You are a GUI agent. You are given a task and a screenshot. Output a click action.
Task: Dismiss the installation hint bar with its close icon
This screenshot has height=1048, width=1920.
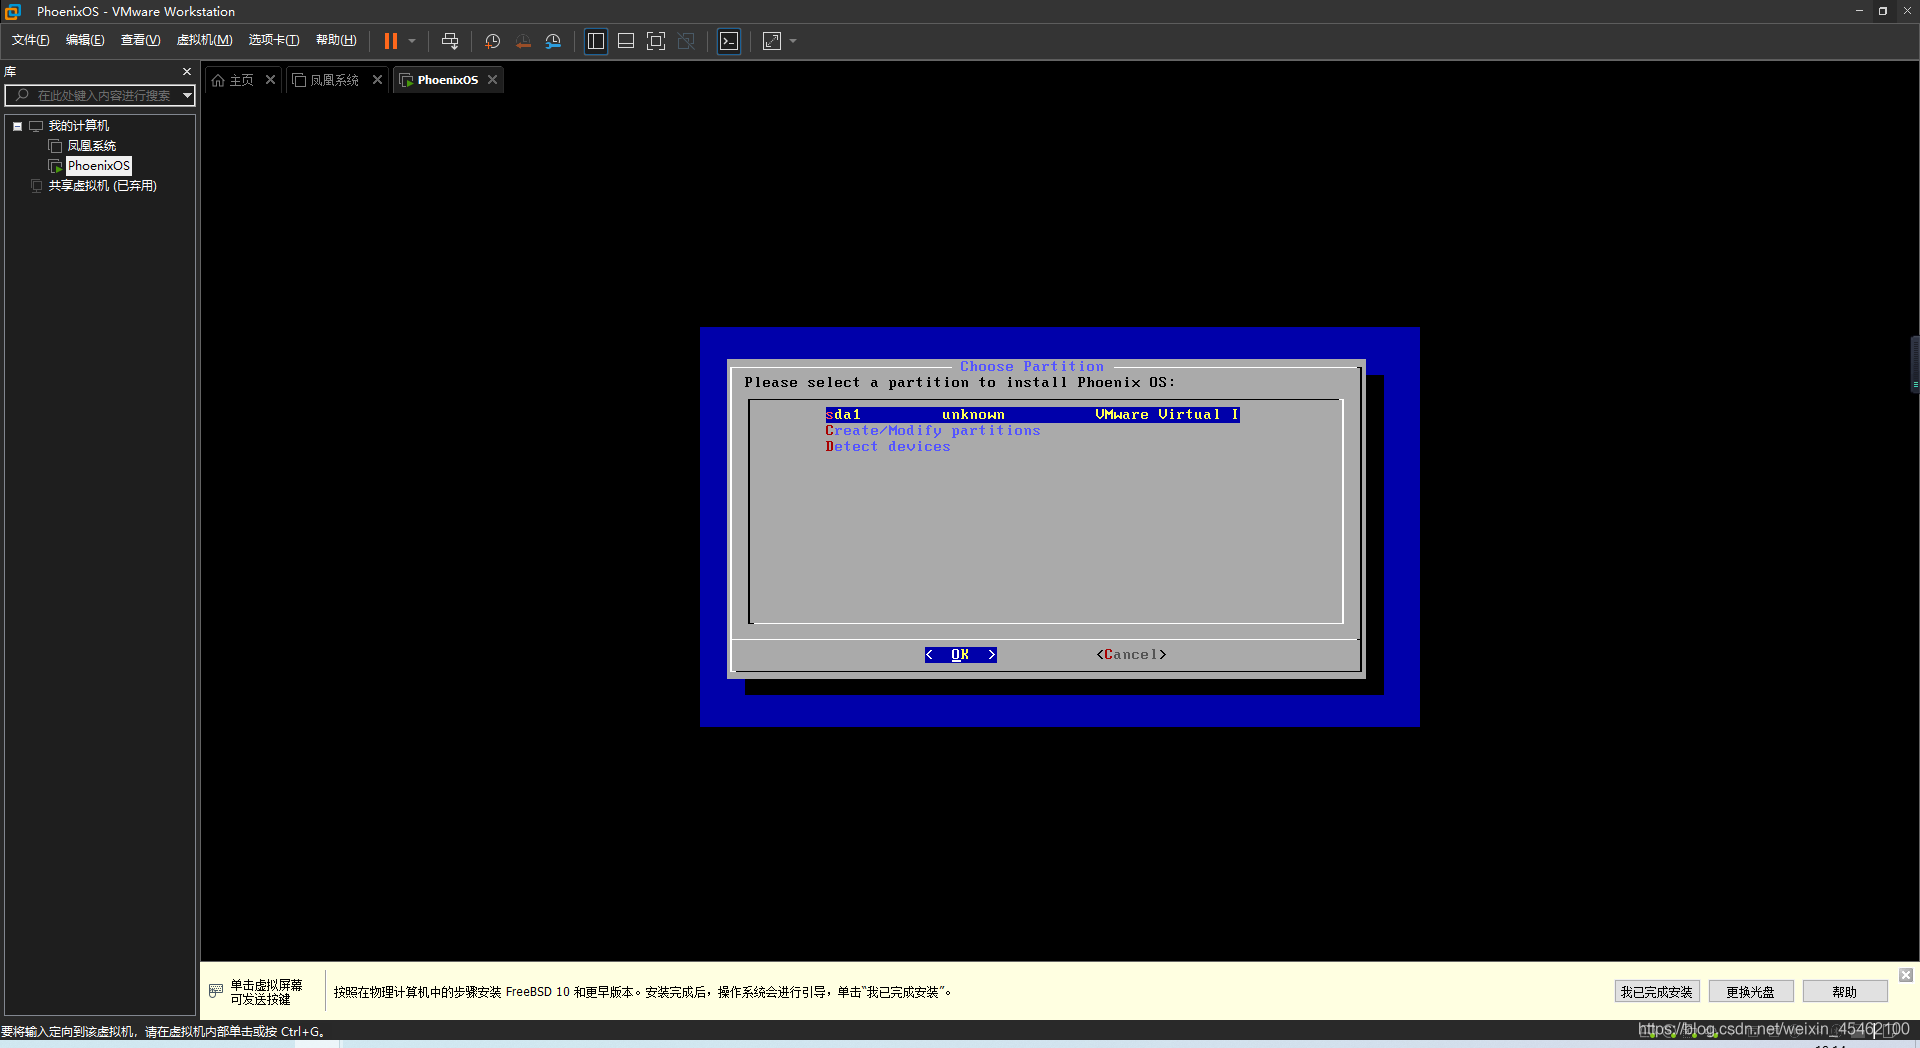pyautogui.click(x=1906, y=975)
